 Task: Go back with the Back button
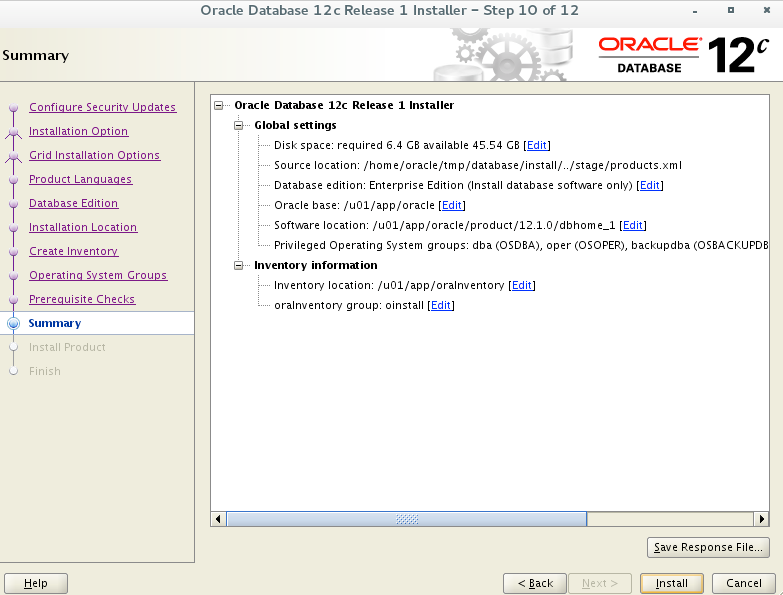click(x=535, y=583)
